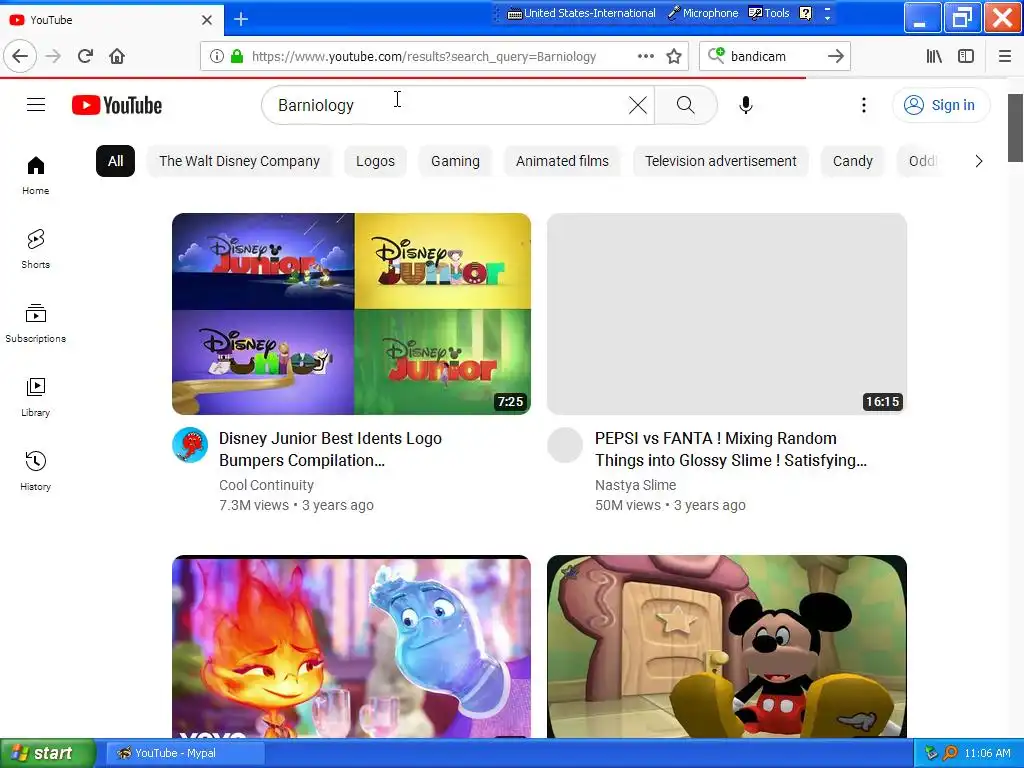Viewport: 1024px width, 768px height.
Task: Open PEPSI vs FANTA video title link
Action: point(731,449)
